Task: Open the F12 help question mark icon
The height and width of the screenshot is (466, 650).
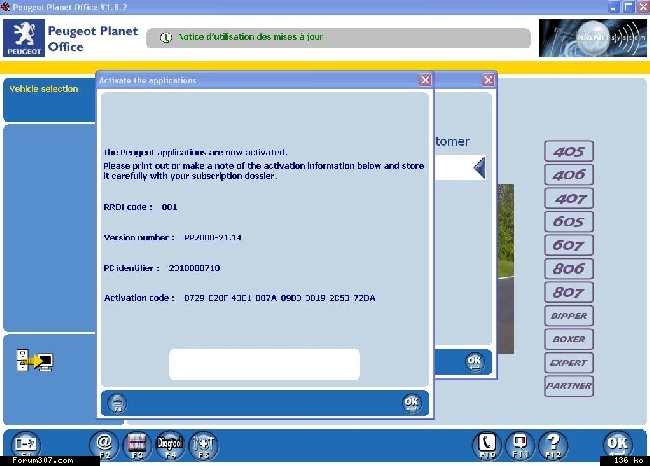Action: [x=553, y=446]
